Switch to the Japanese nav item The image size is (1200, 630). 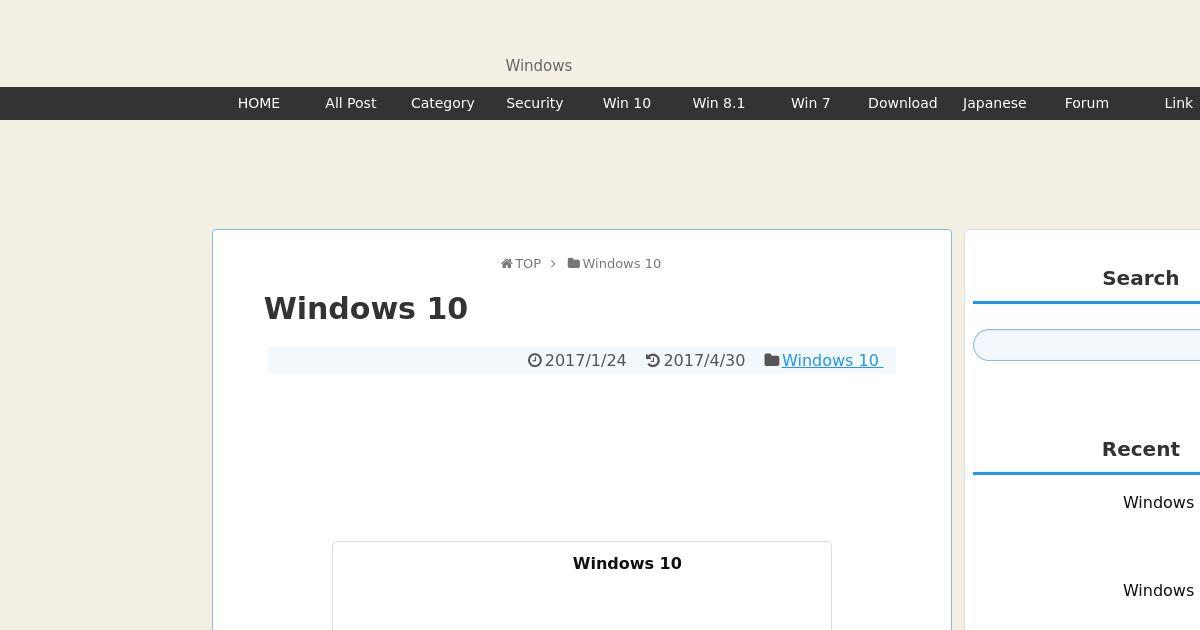pyautogui.click(x=995, y=103)
